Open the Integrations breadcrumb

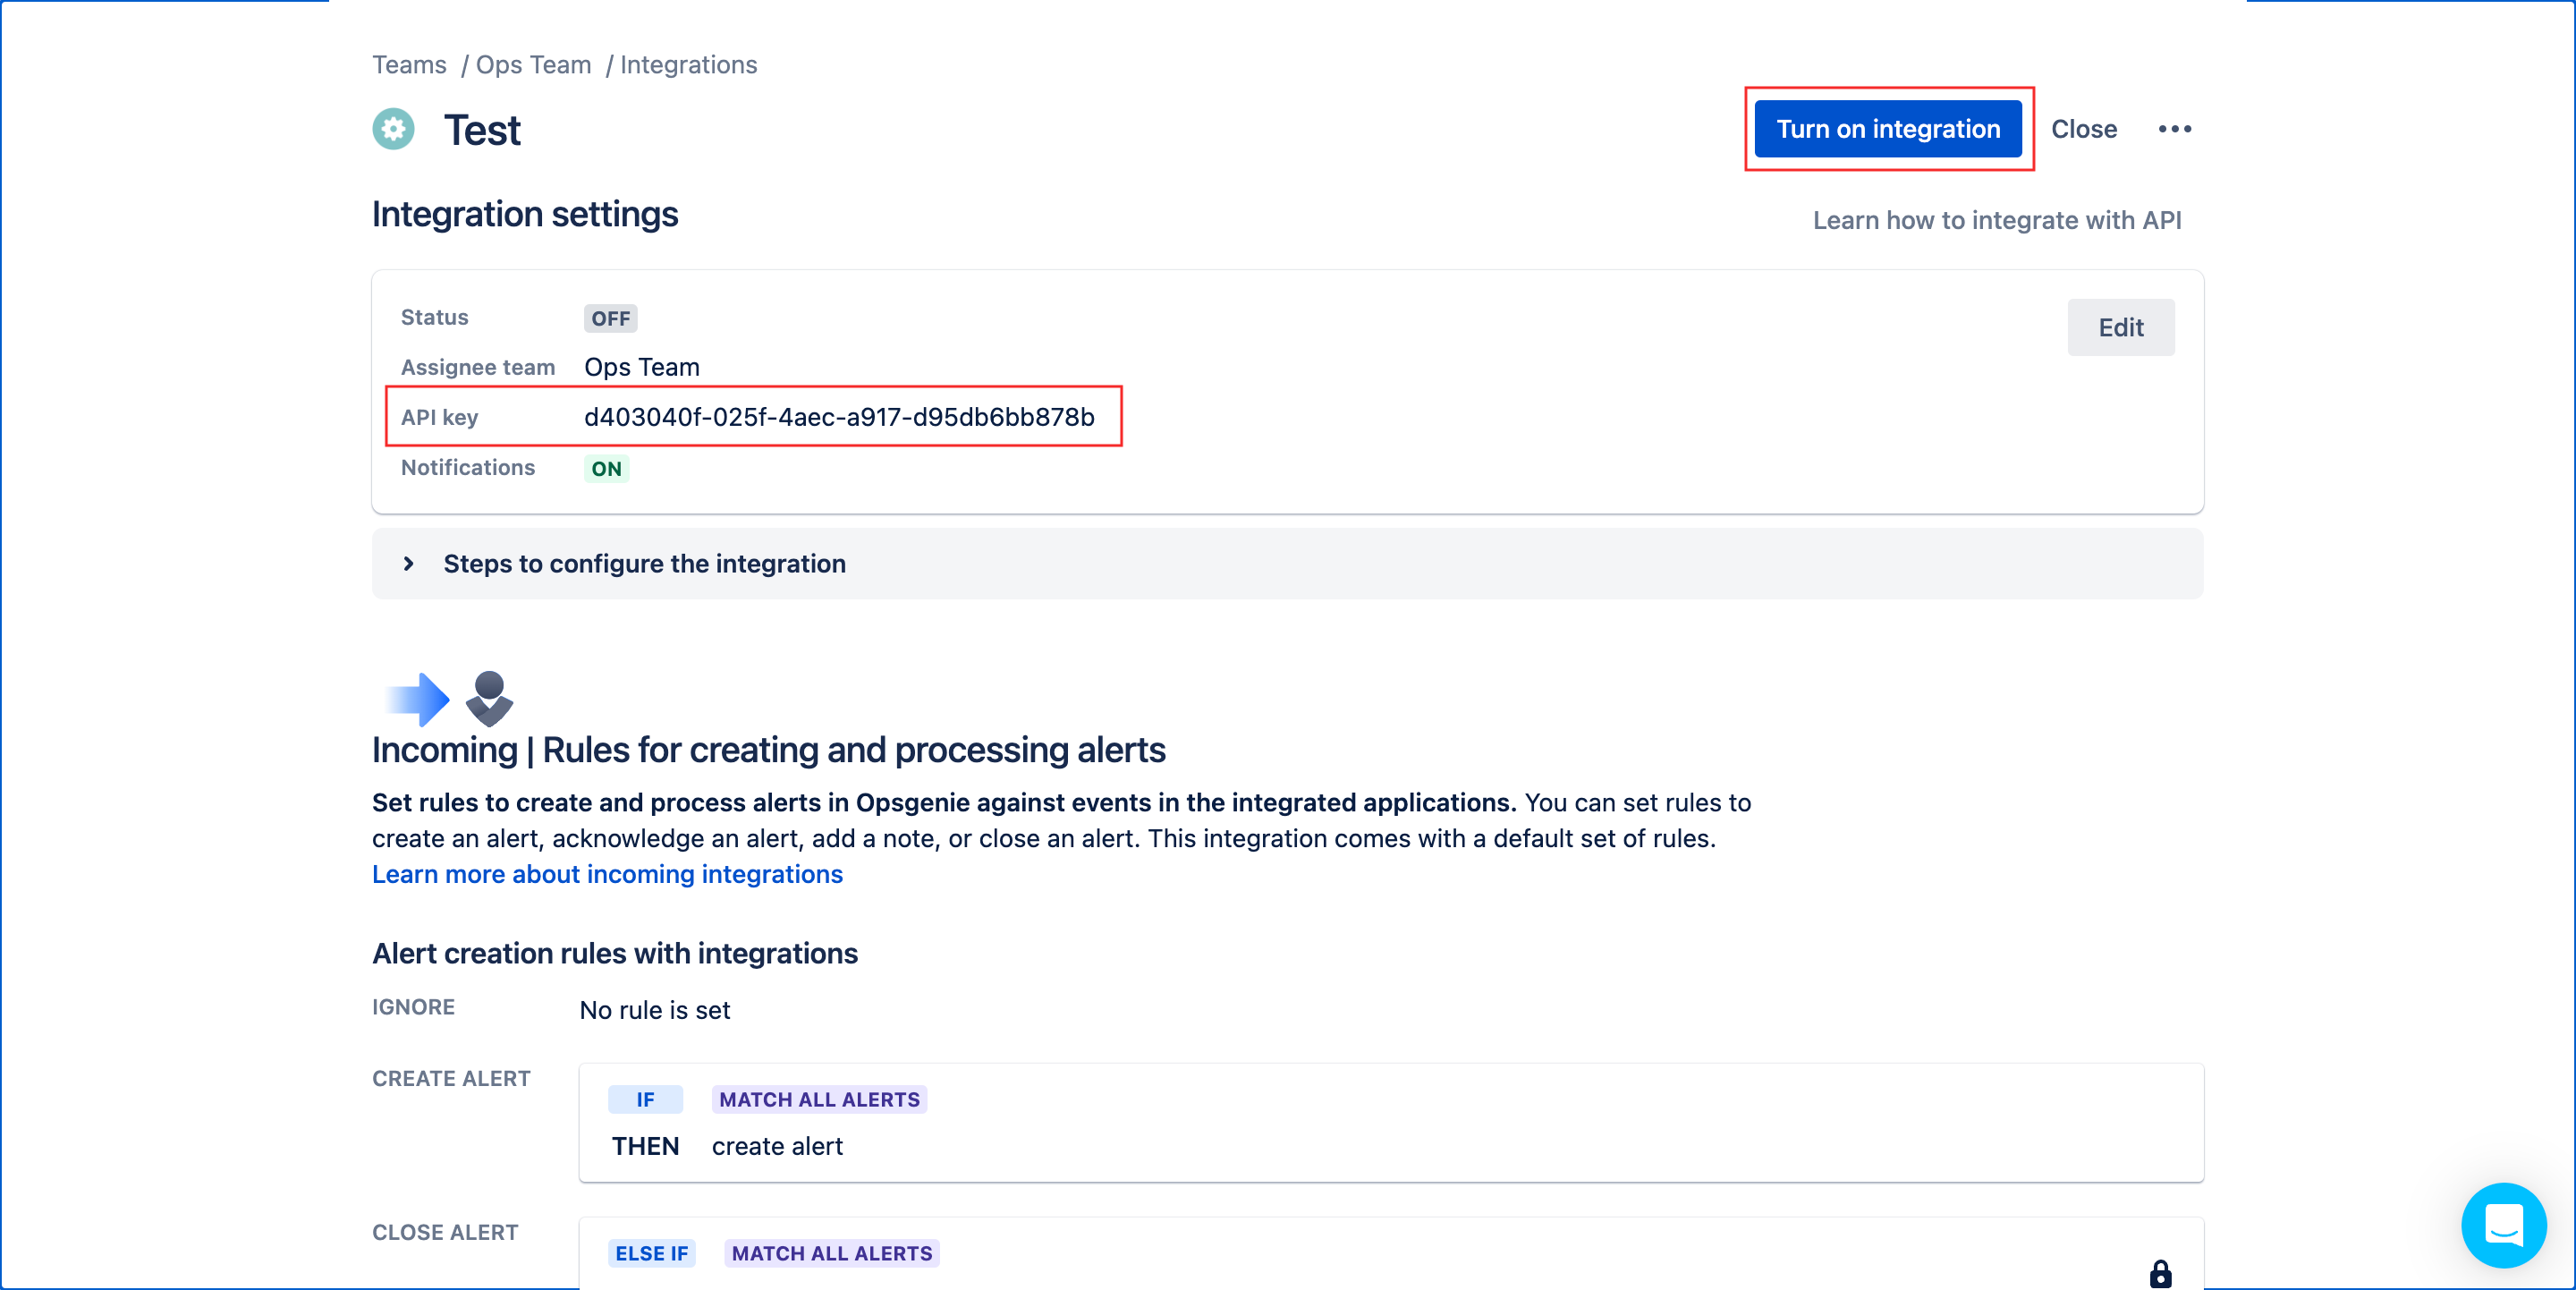(688, 65)
